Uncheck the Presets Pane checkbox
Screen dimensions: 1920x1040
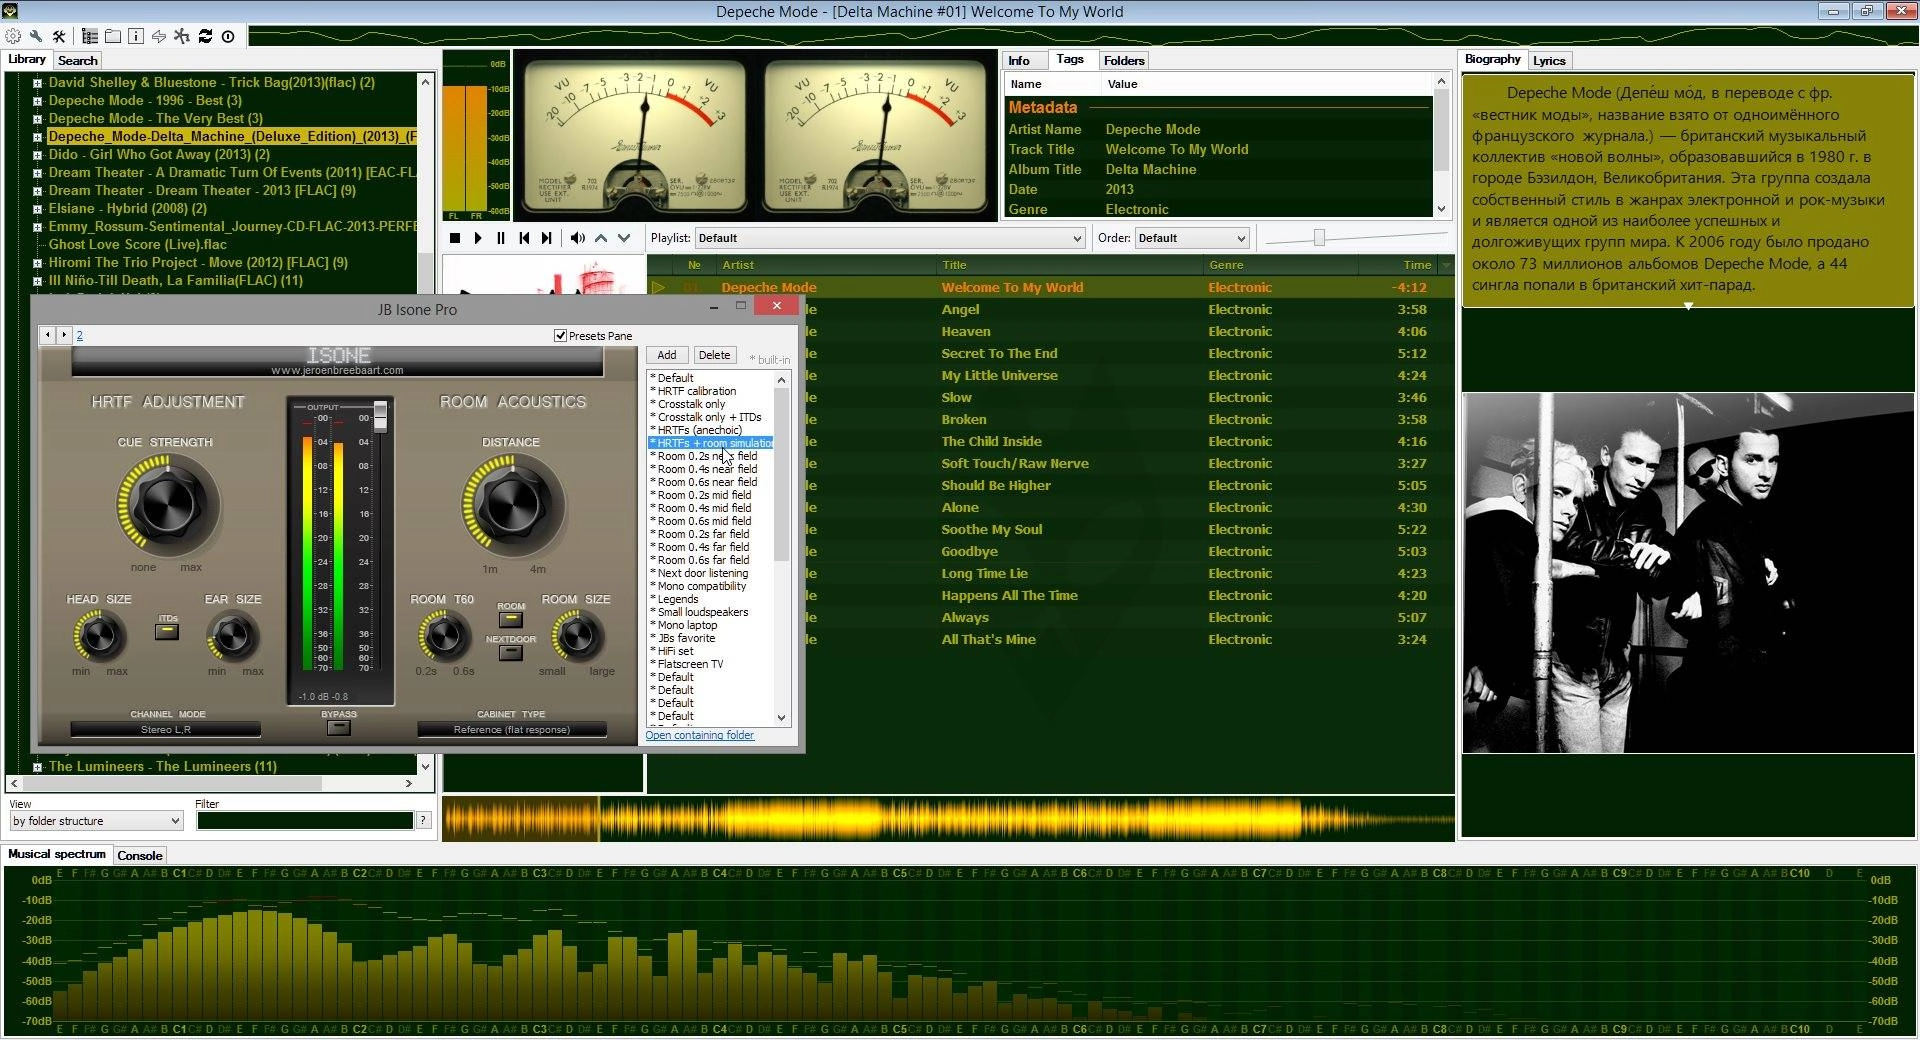(x=560, y=336)
